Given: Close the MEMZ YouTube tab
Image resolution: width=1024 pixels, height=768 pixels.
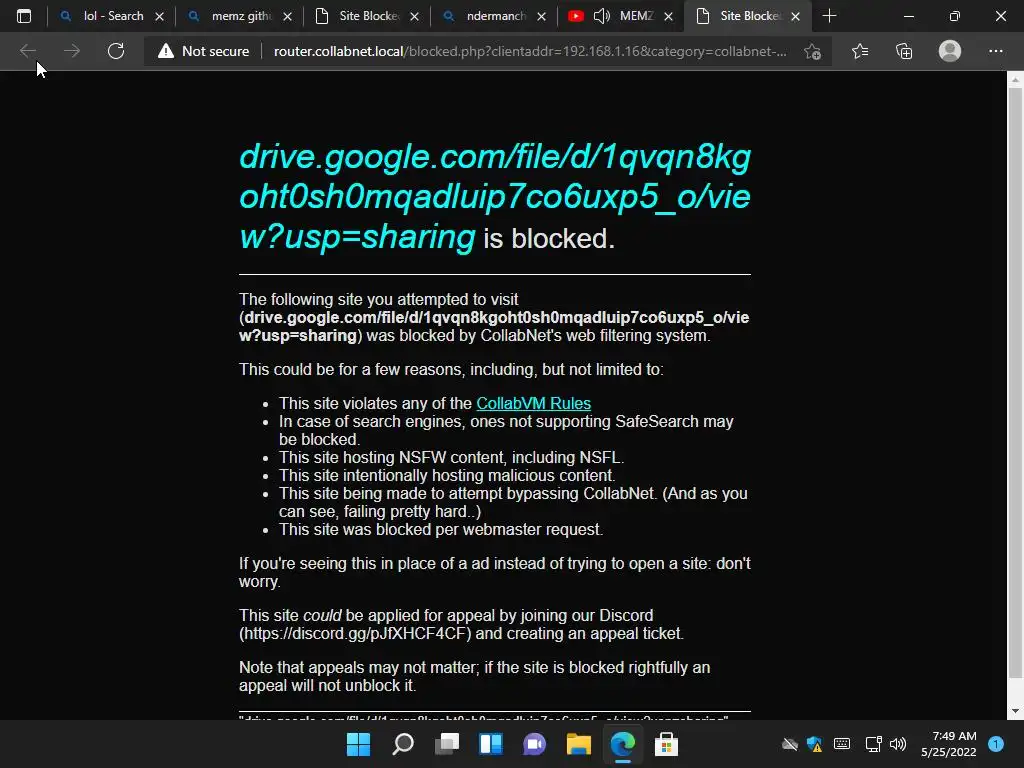Looking at the screenshot, I should pos(668,16).
